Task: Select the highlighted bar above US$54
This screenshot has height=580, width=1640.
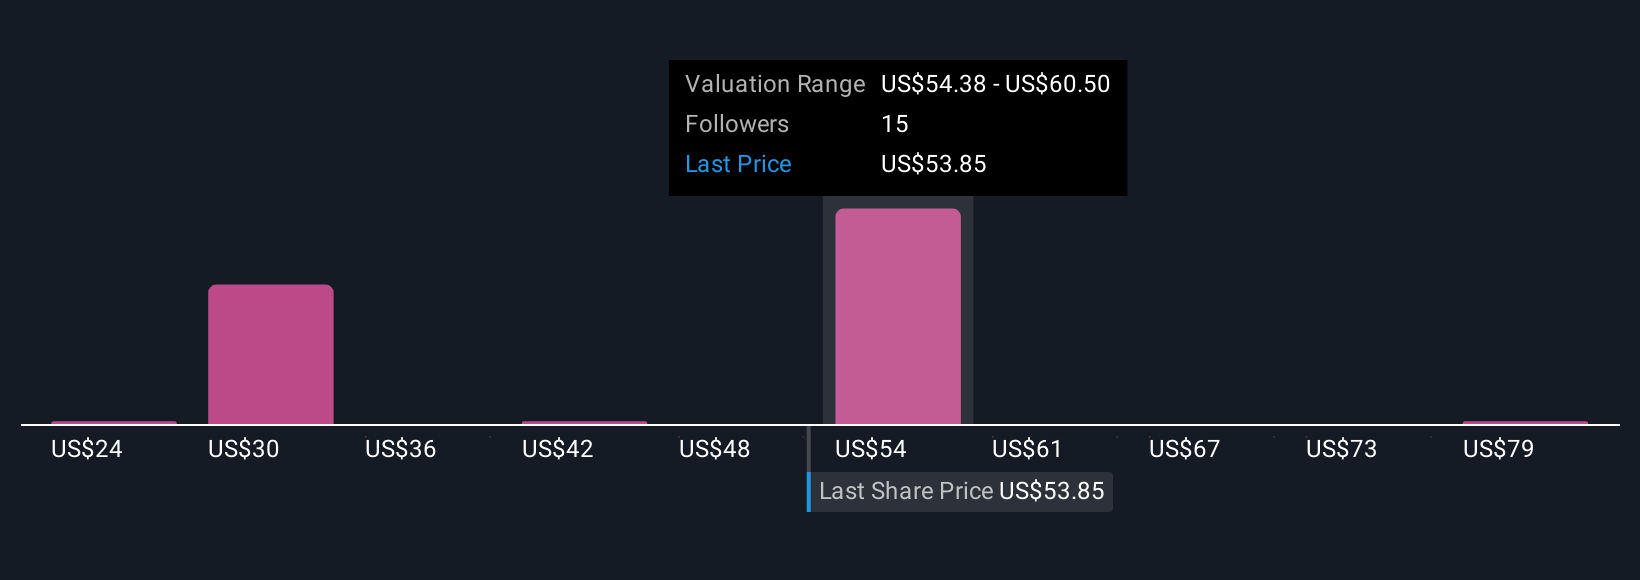Action: point(897,316)
